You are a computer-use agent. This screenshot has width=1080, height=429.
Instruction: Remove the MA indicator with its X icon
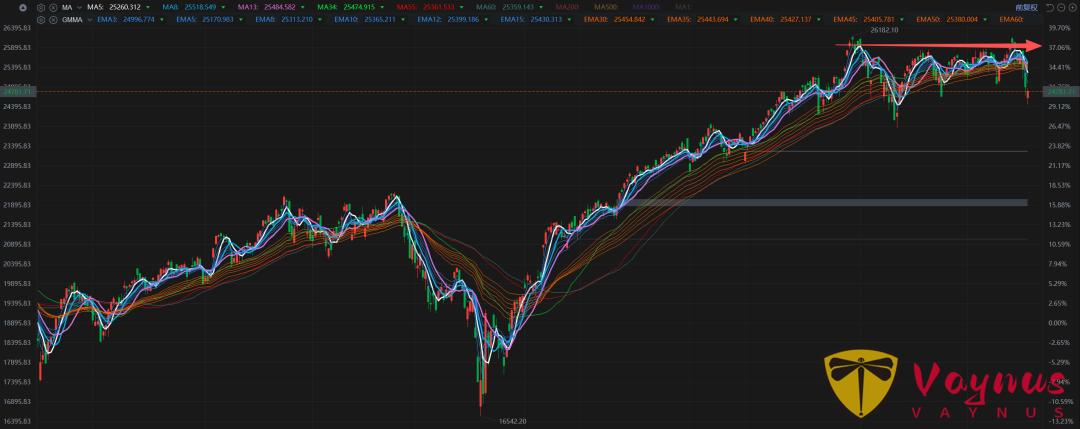click(x=52, y=7)
